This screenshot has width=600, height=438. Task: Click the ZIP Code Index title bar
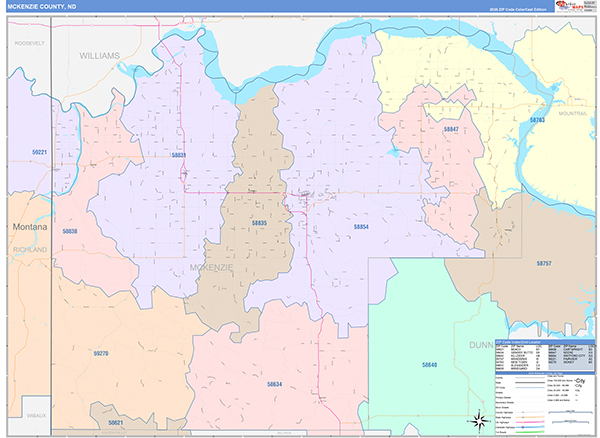pyautogui.click(x=545, y=342)
